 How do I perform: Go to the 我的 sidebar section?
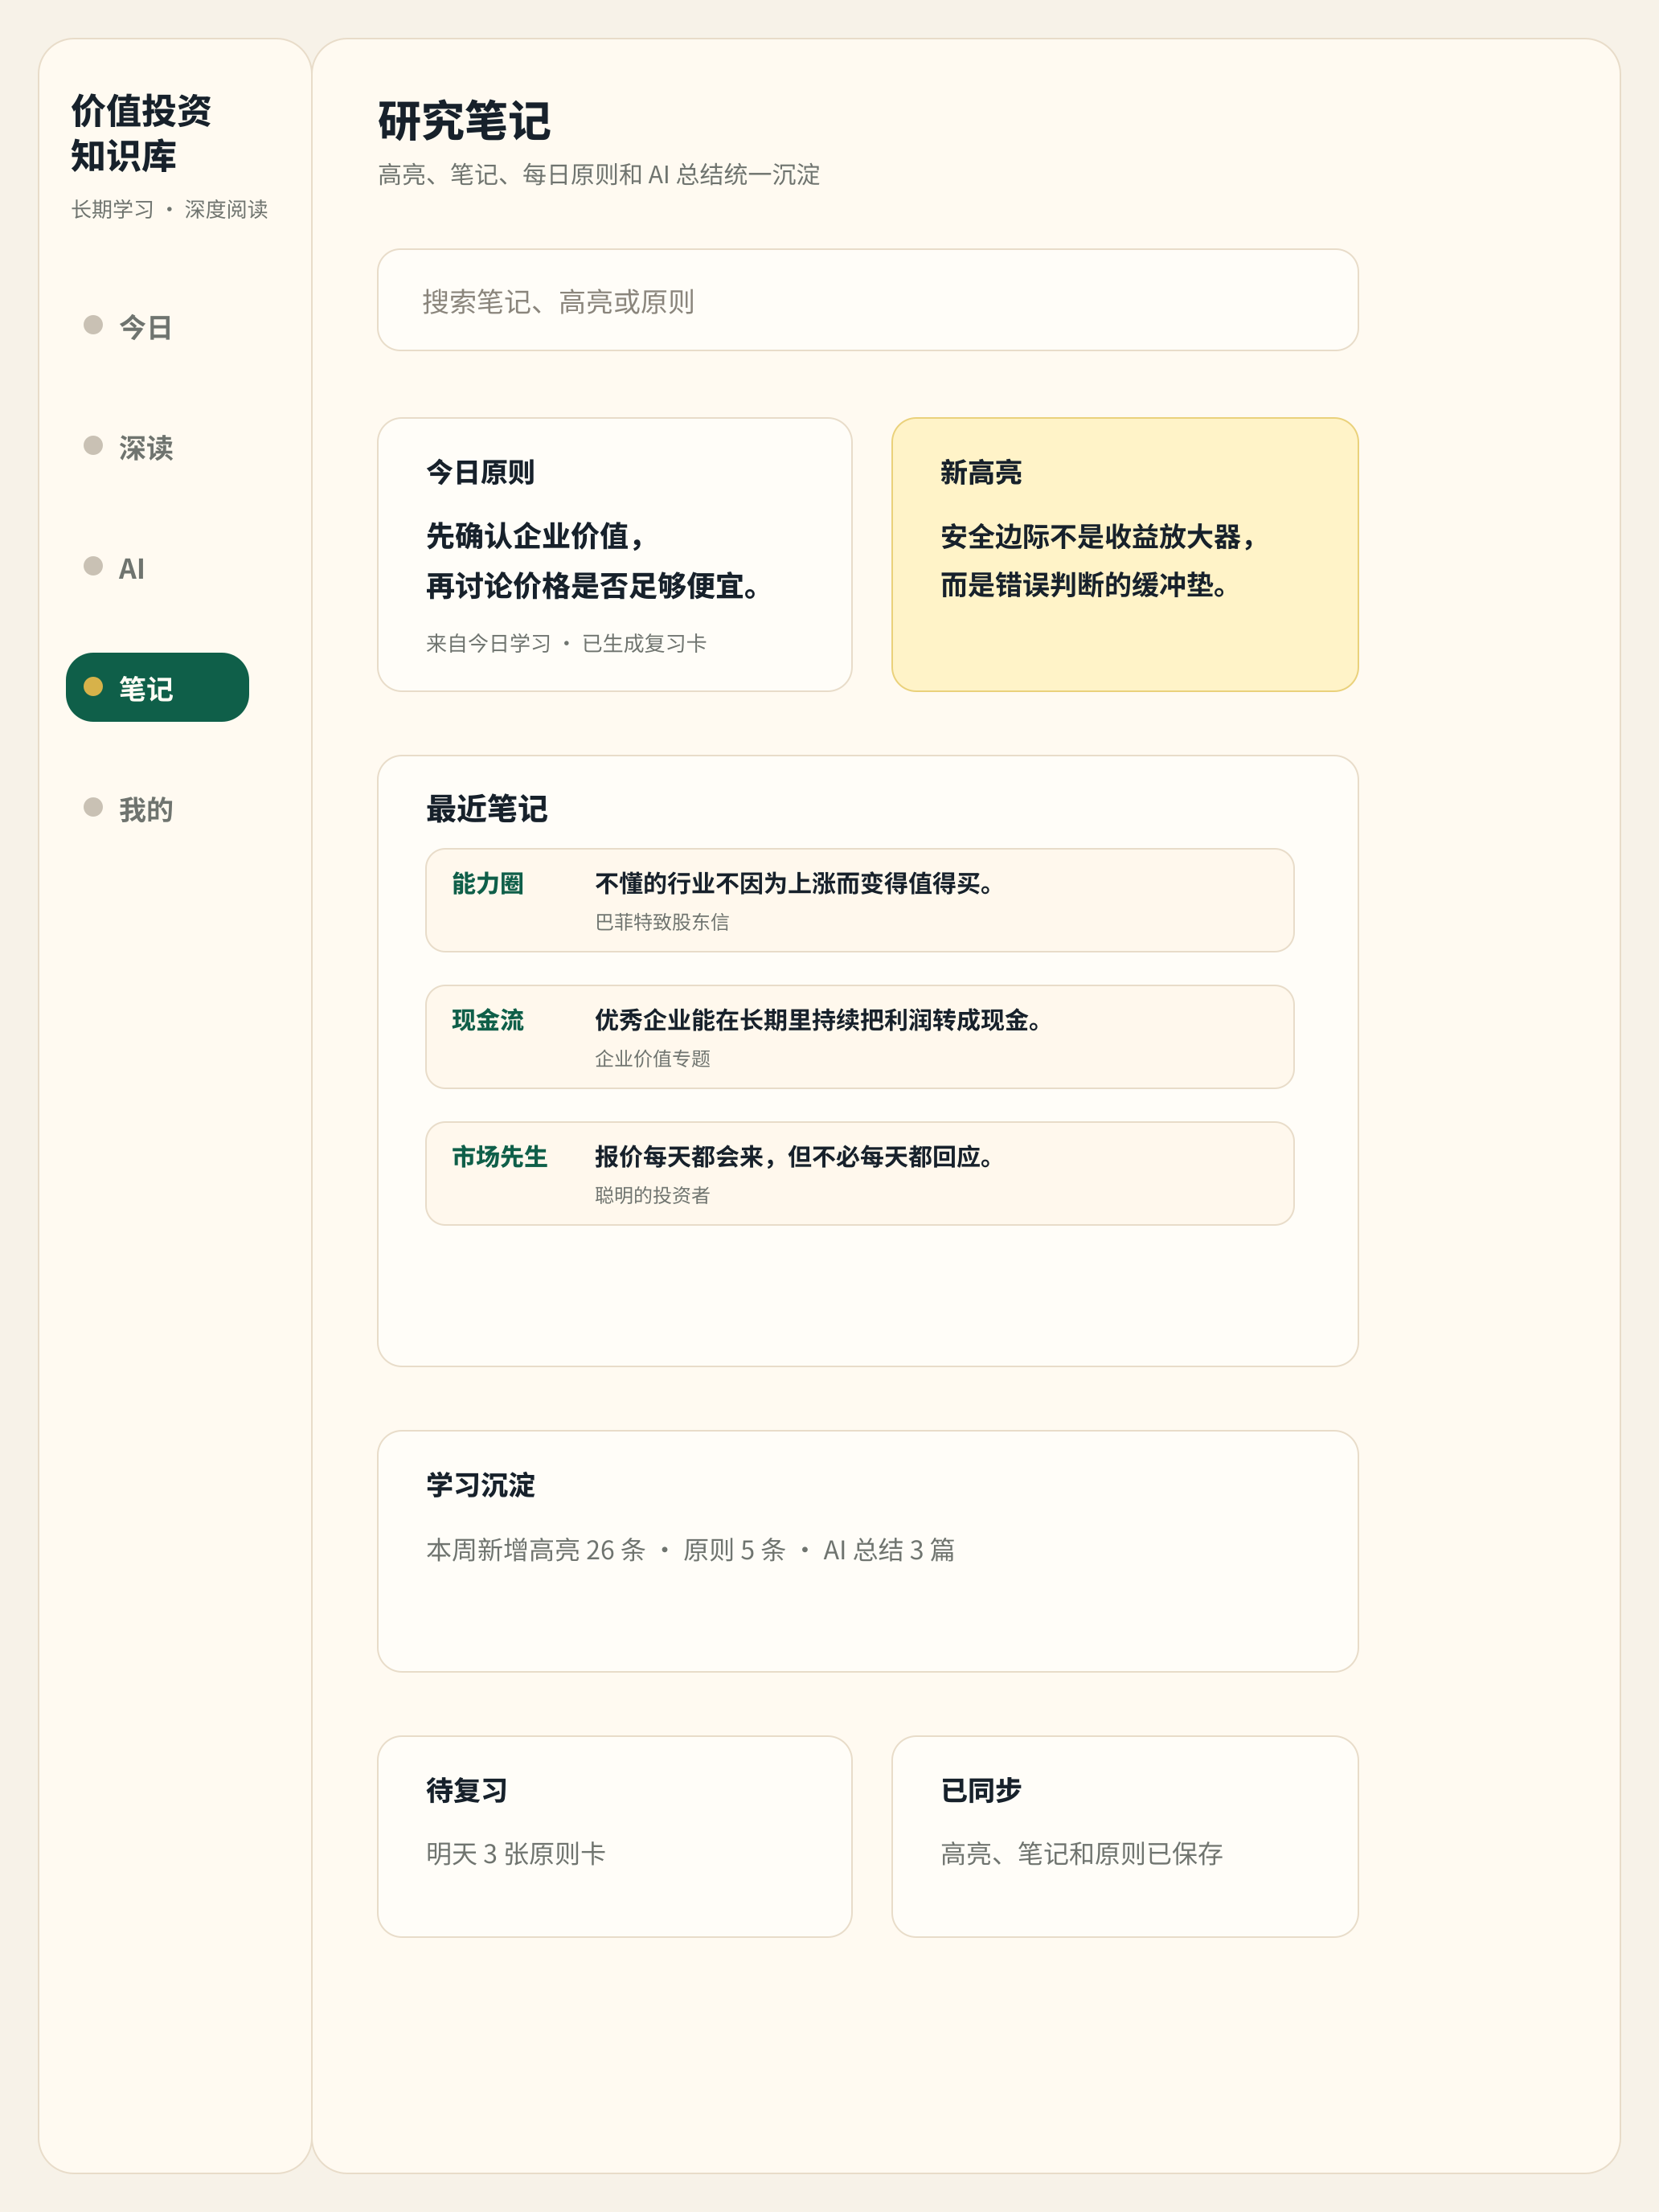pos(157,809)
